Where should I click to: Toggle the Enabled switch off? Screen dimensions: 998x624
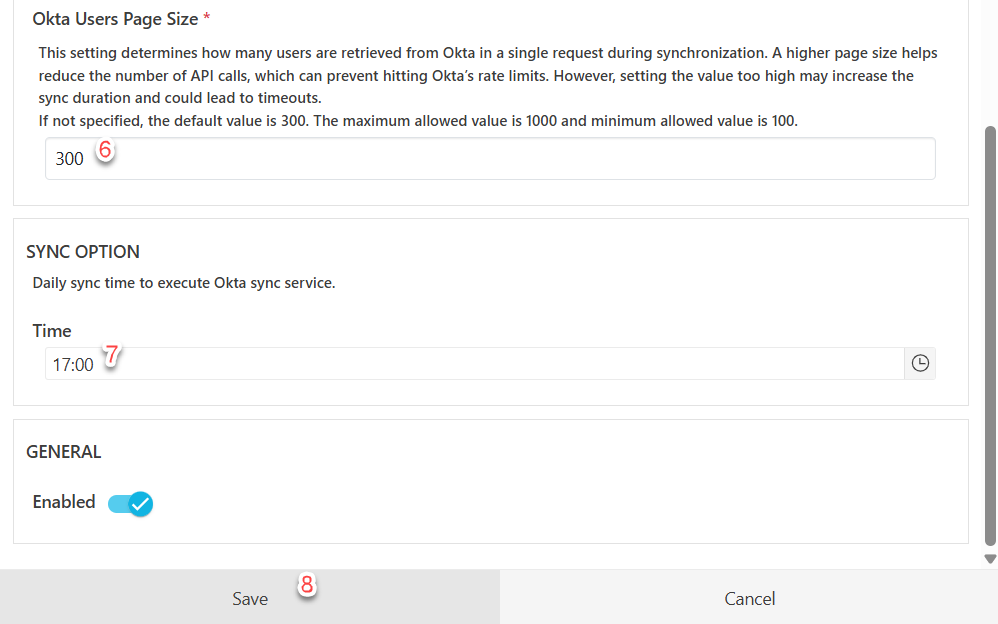pyautogui.click(x=130, y=503)
